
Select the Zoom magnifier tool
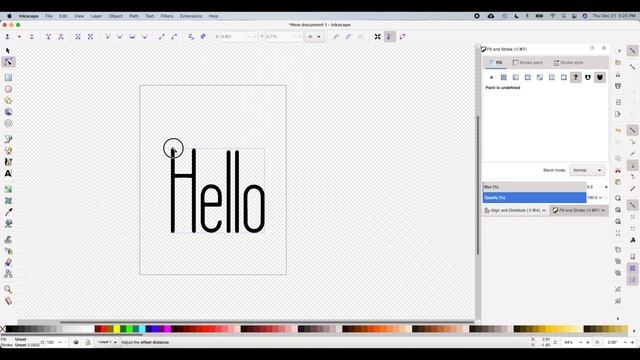[x=8, y=289]
